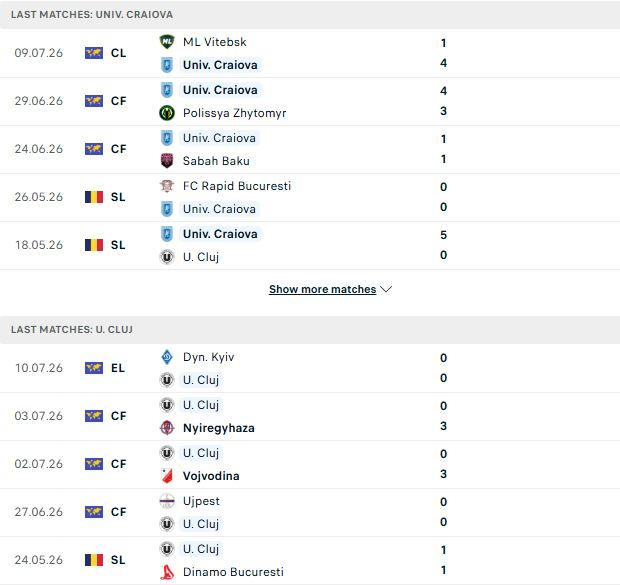Click the chevron next to Show more matches
620x585 pixels.
(386, 289)
